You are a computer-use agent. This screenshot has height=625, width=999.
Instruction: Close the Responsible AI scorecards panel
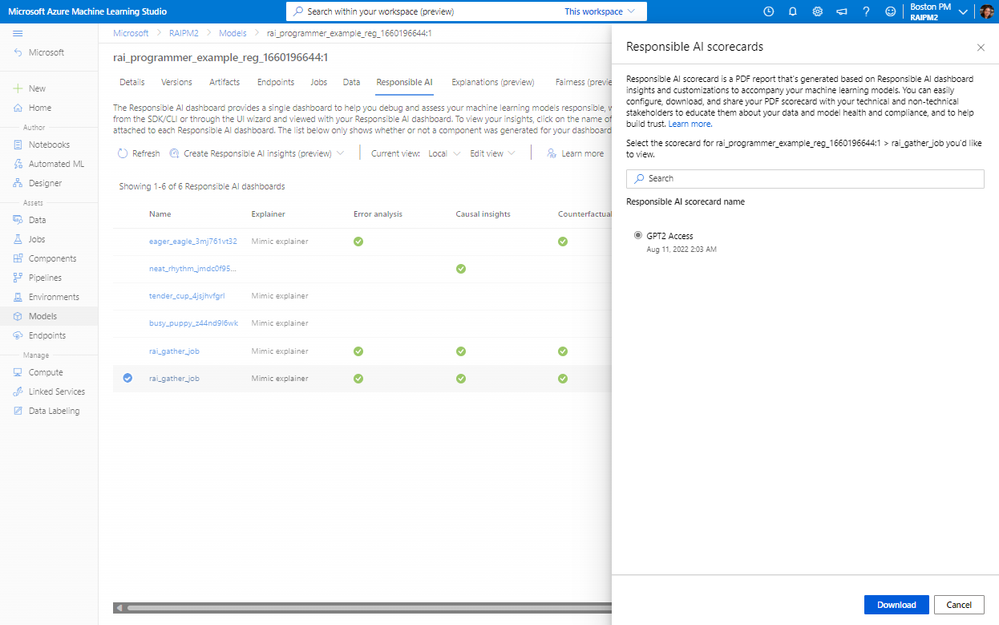pos(981,47)
